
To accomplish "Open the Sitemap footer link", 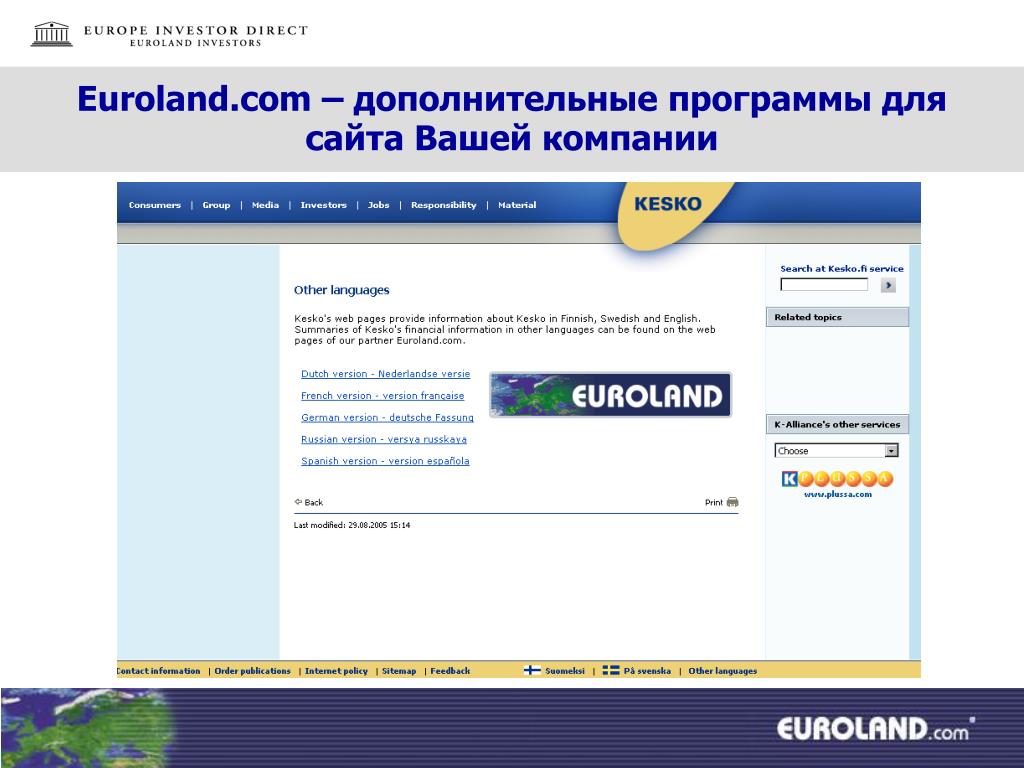I will point(398,671).
